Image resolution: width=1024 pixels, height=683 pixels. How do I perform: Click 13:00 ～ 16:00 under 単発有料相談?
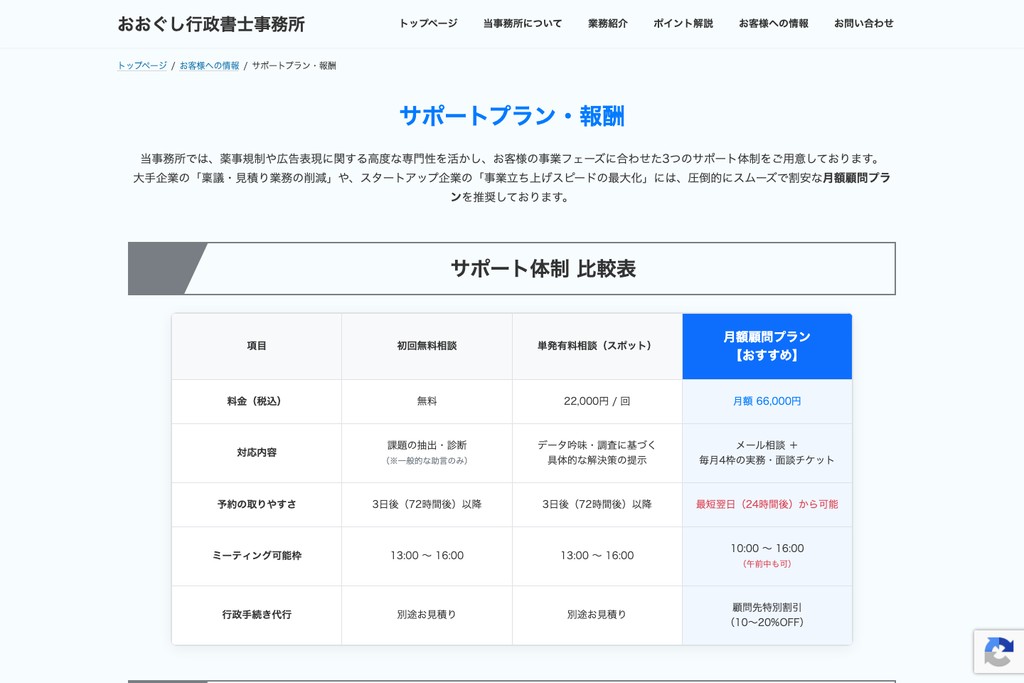(597, 556)
